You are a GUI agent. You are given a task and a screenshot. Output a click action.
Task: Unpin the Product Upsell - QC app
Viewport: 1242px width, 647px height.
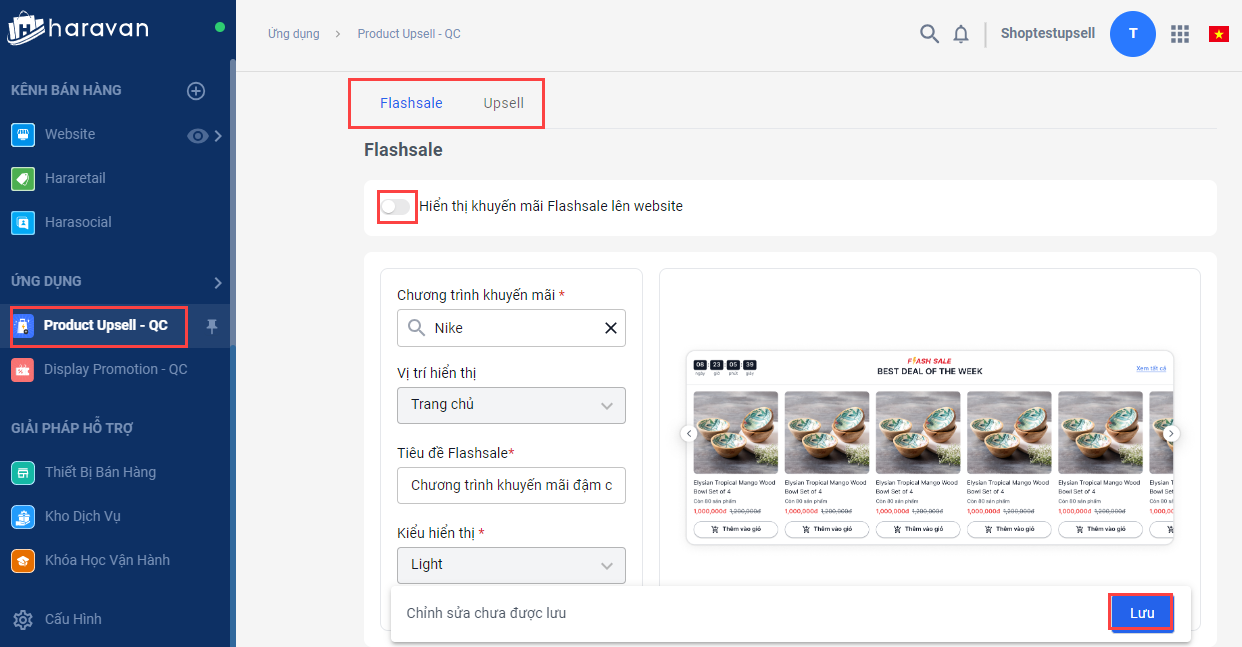click(211, 326)
